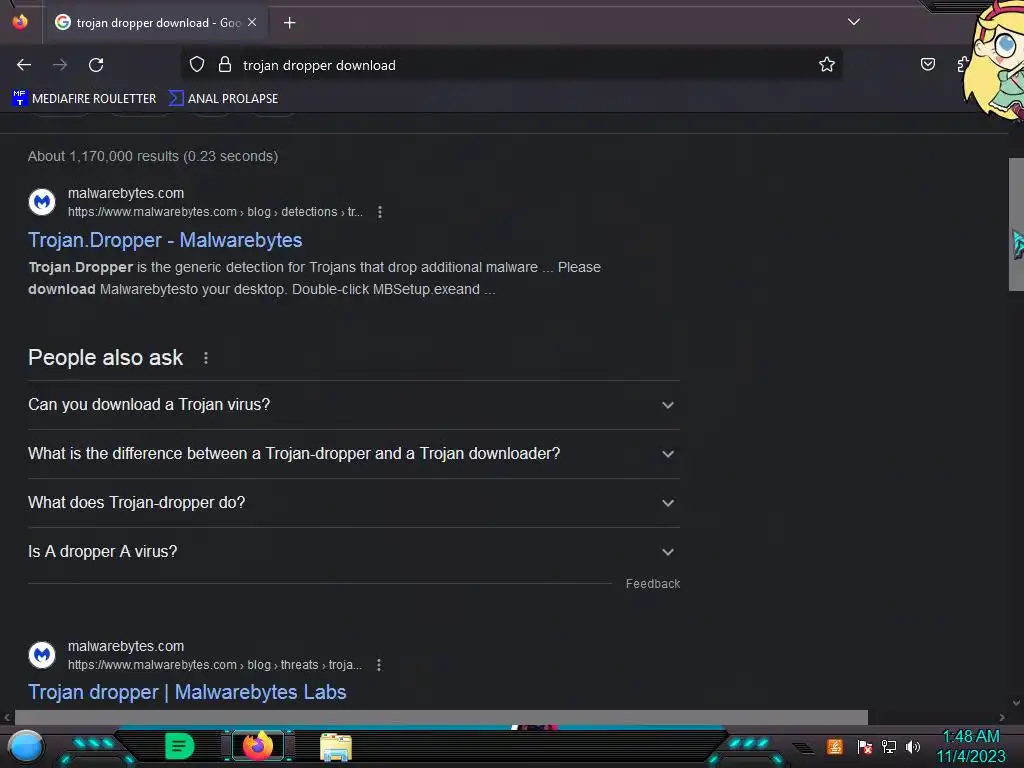Open About this result menu beside People also ask
The width and height of the screenshot is (1024, 768).
206,358
